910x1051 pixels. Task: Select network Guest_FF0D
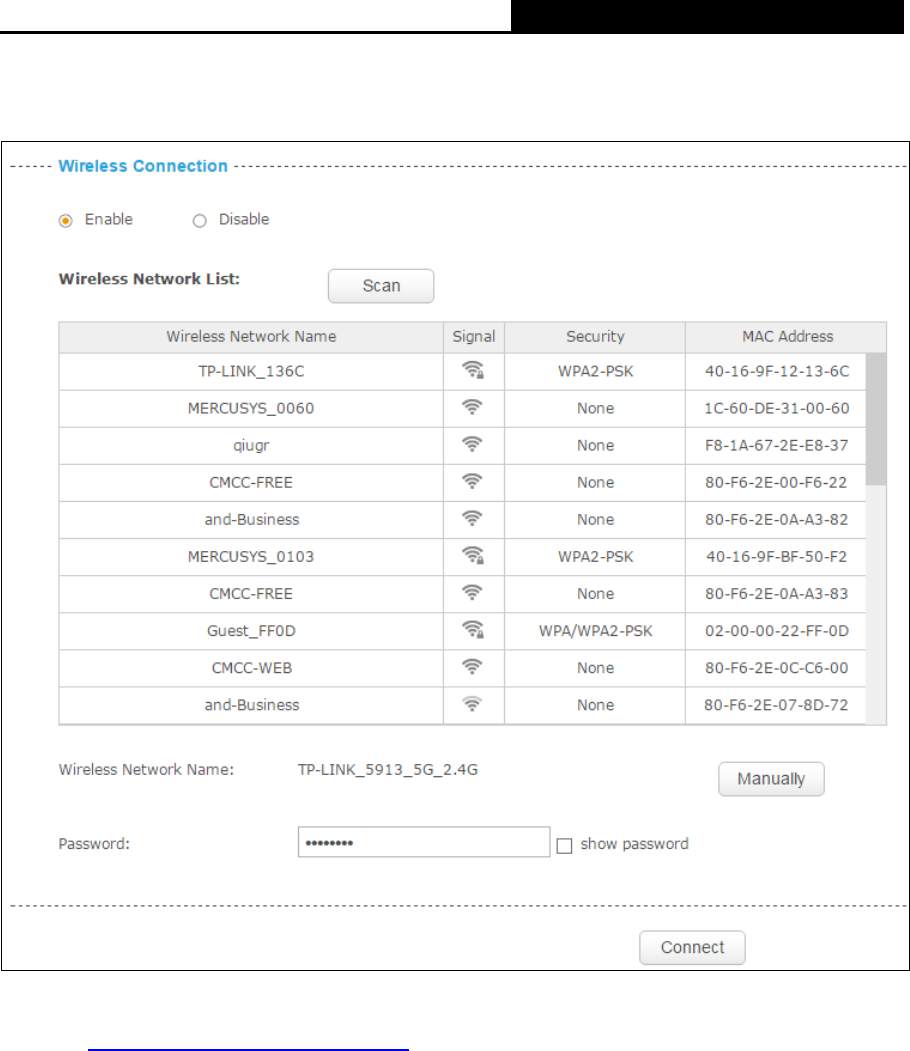click(251, 631)
